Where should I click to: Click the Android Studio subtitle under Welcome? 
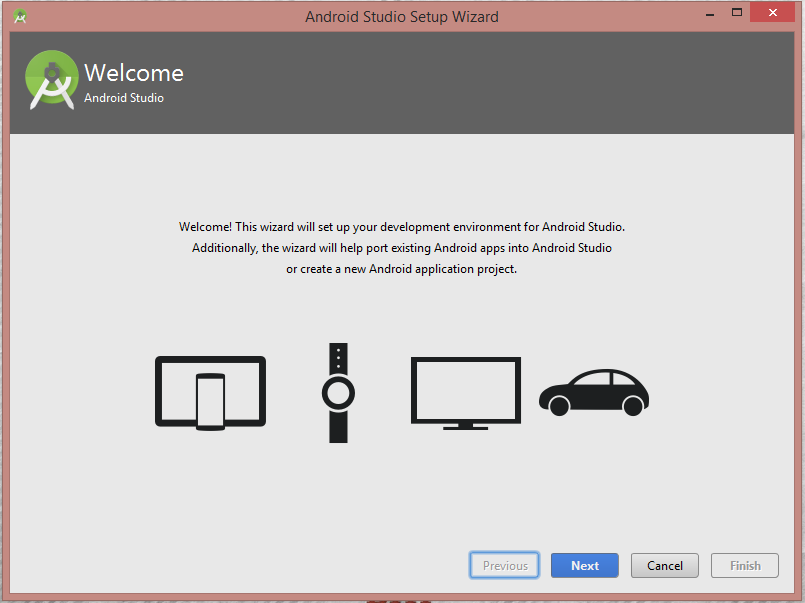124,98
